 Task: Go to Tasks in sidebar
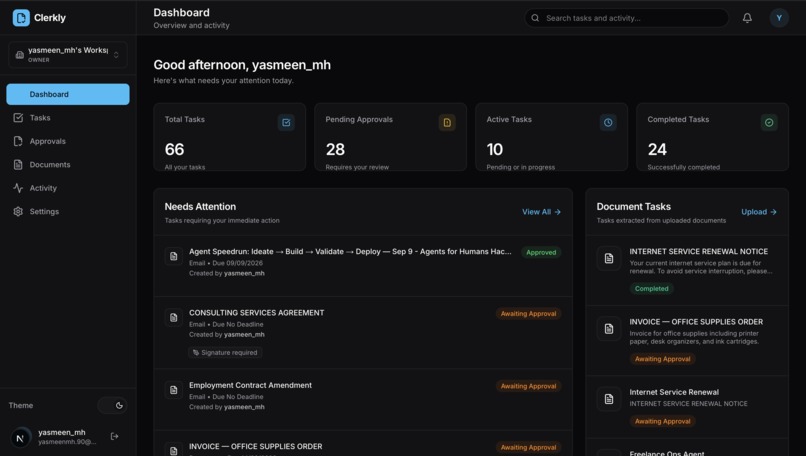click(x=68, y=118)
